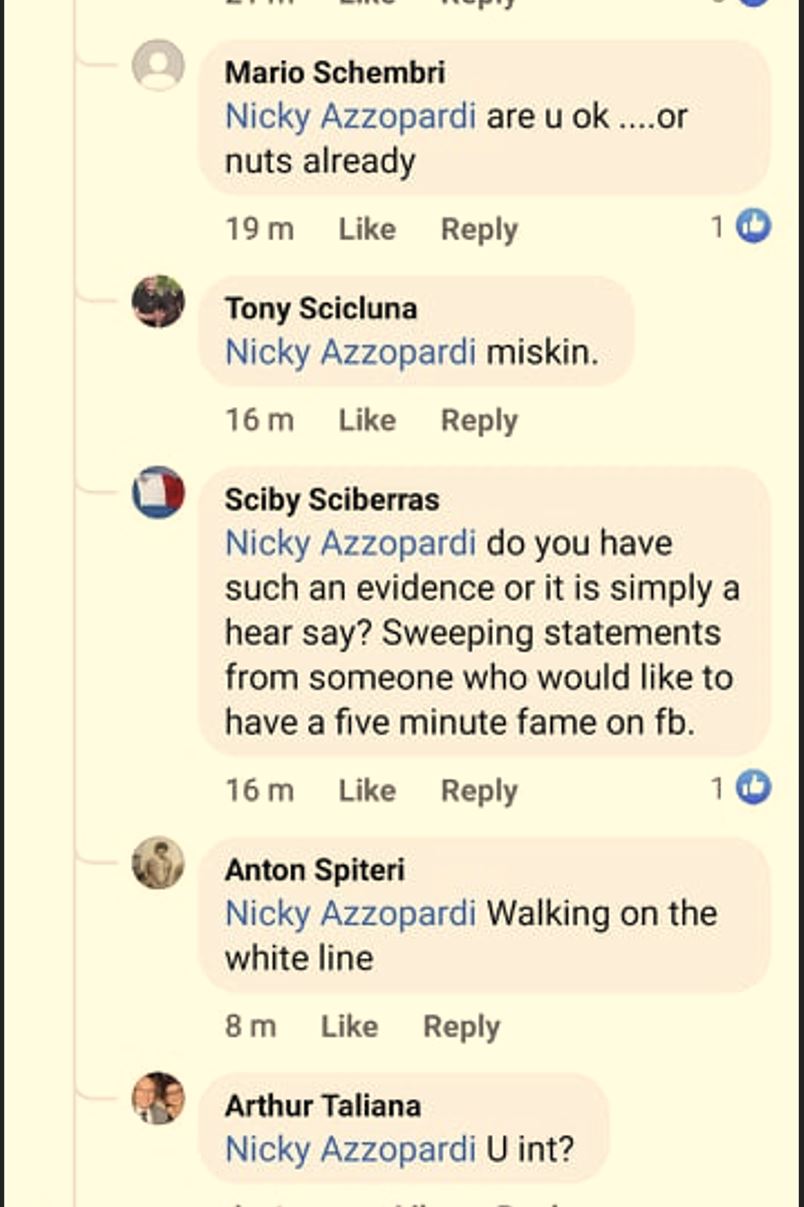Image resolution: width=804 pixels, height=1207 pixels.
Task: Click Mario Schembri's name
Action: click(x=334, y=71)
